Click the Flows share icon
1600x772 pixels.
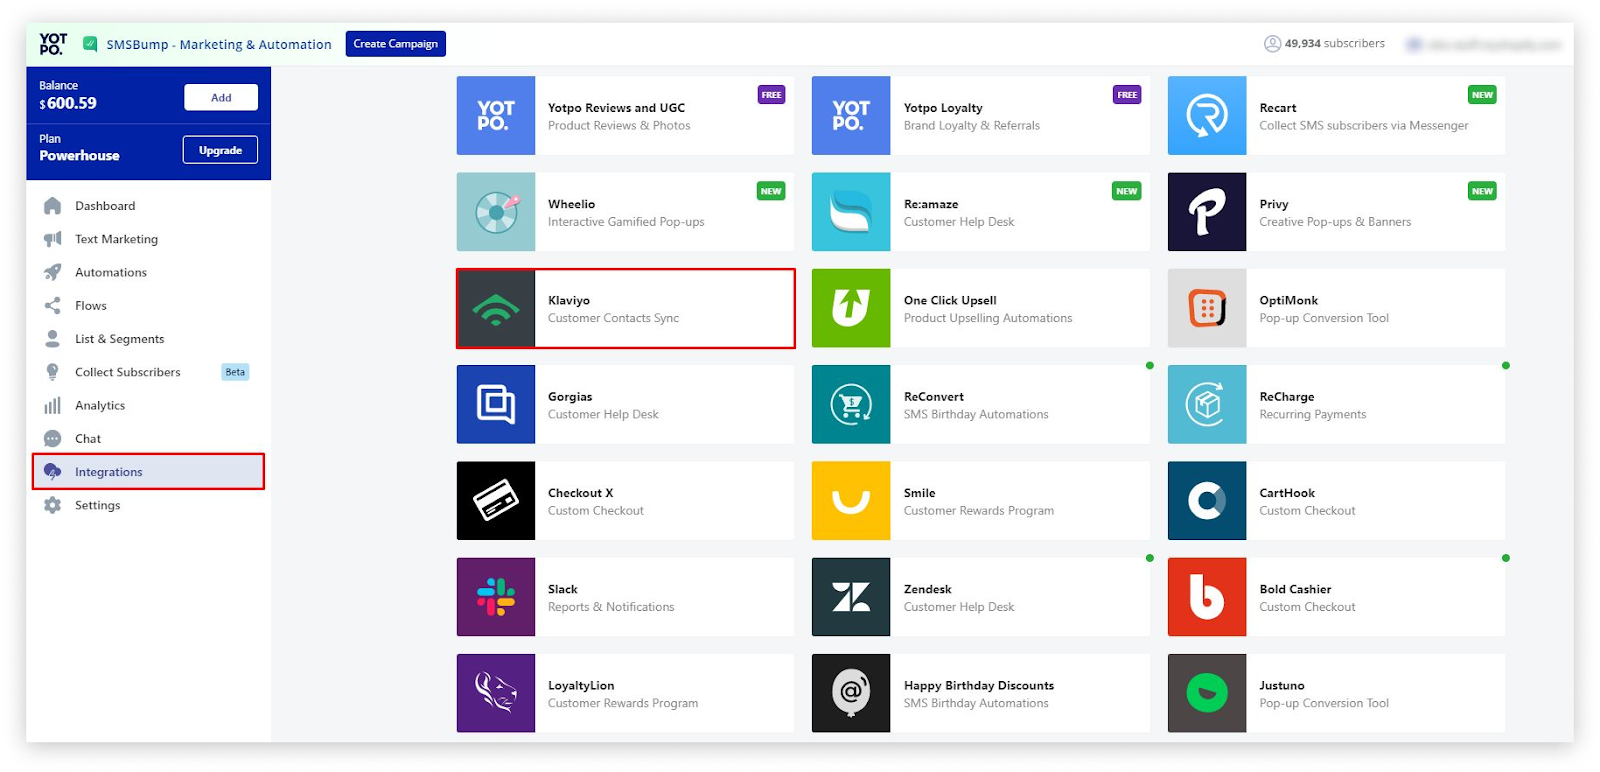point(53,306)
